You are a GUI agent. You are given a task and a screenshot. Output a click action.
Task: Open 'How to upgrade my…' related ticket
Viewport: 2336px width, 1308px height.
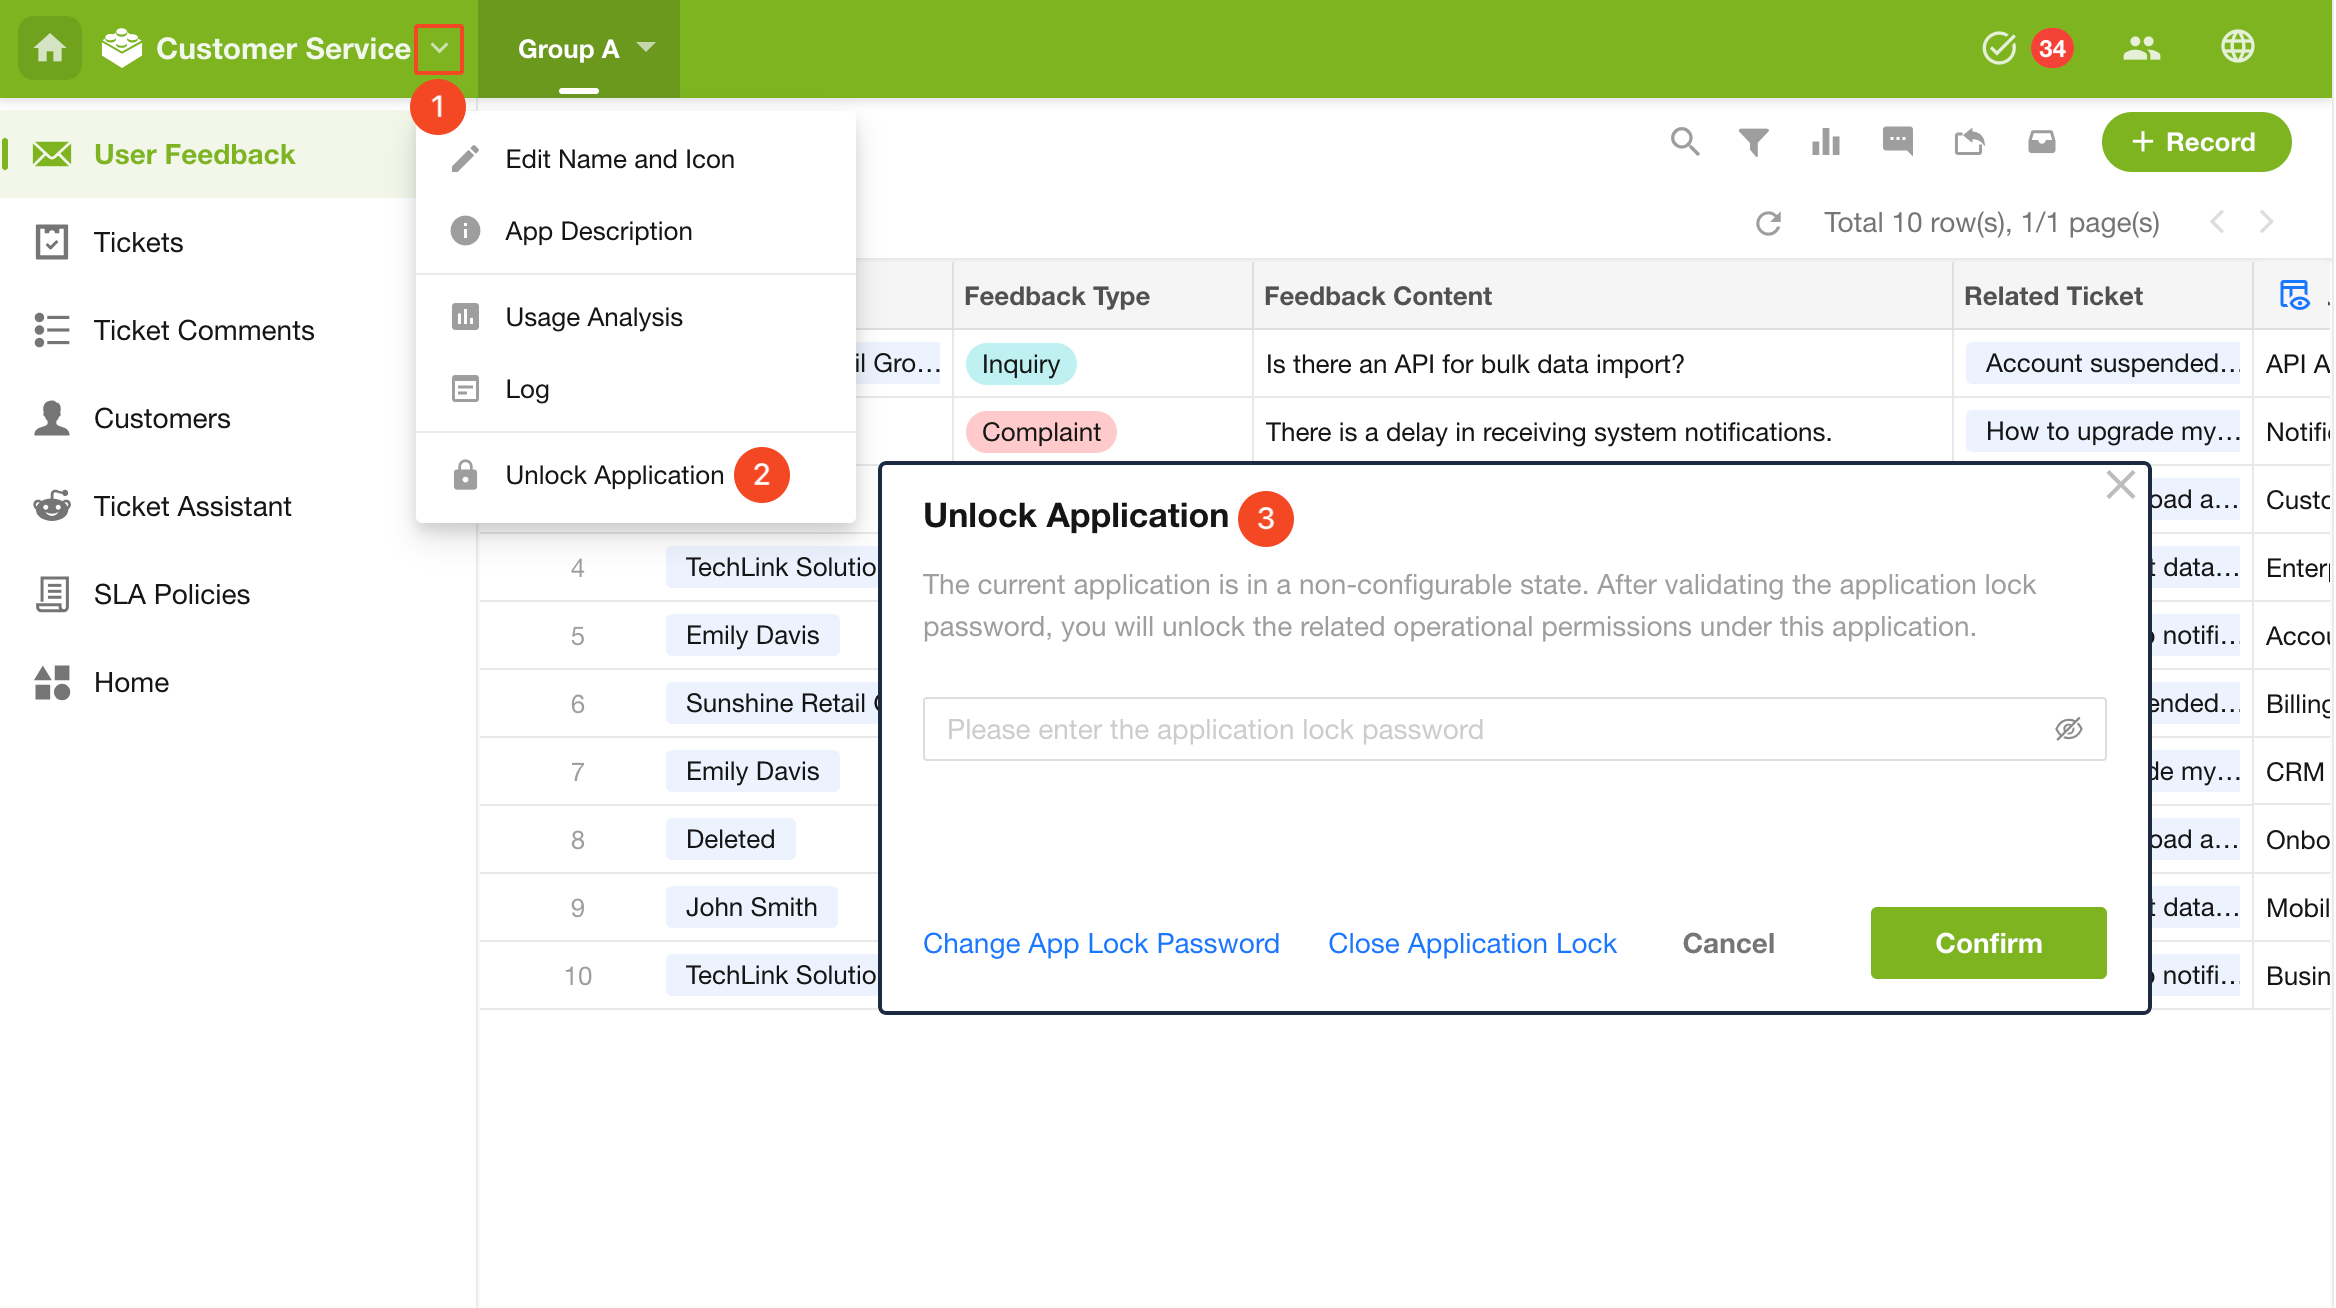coord(2102,431)
